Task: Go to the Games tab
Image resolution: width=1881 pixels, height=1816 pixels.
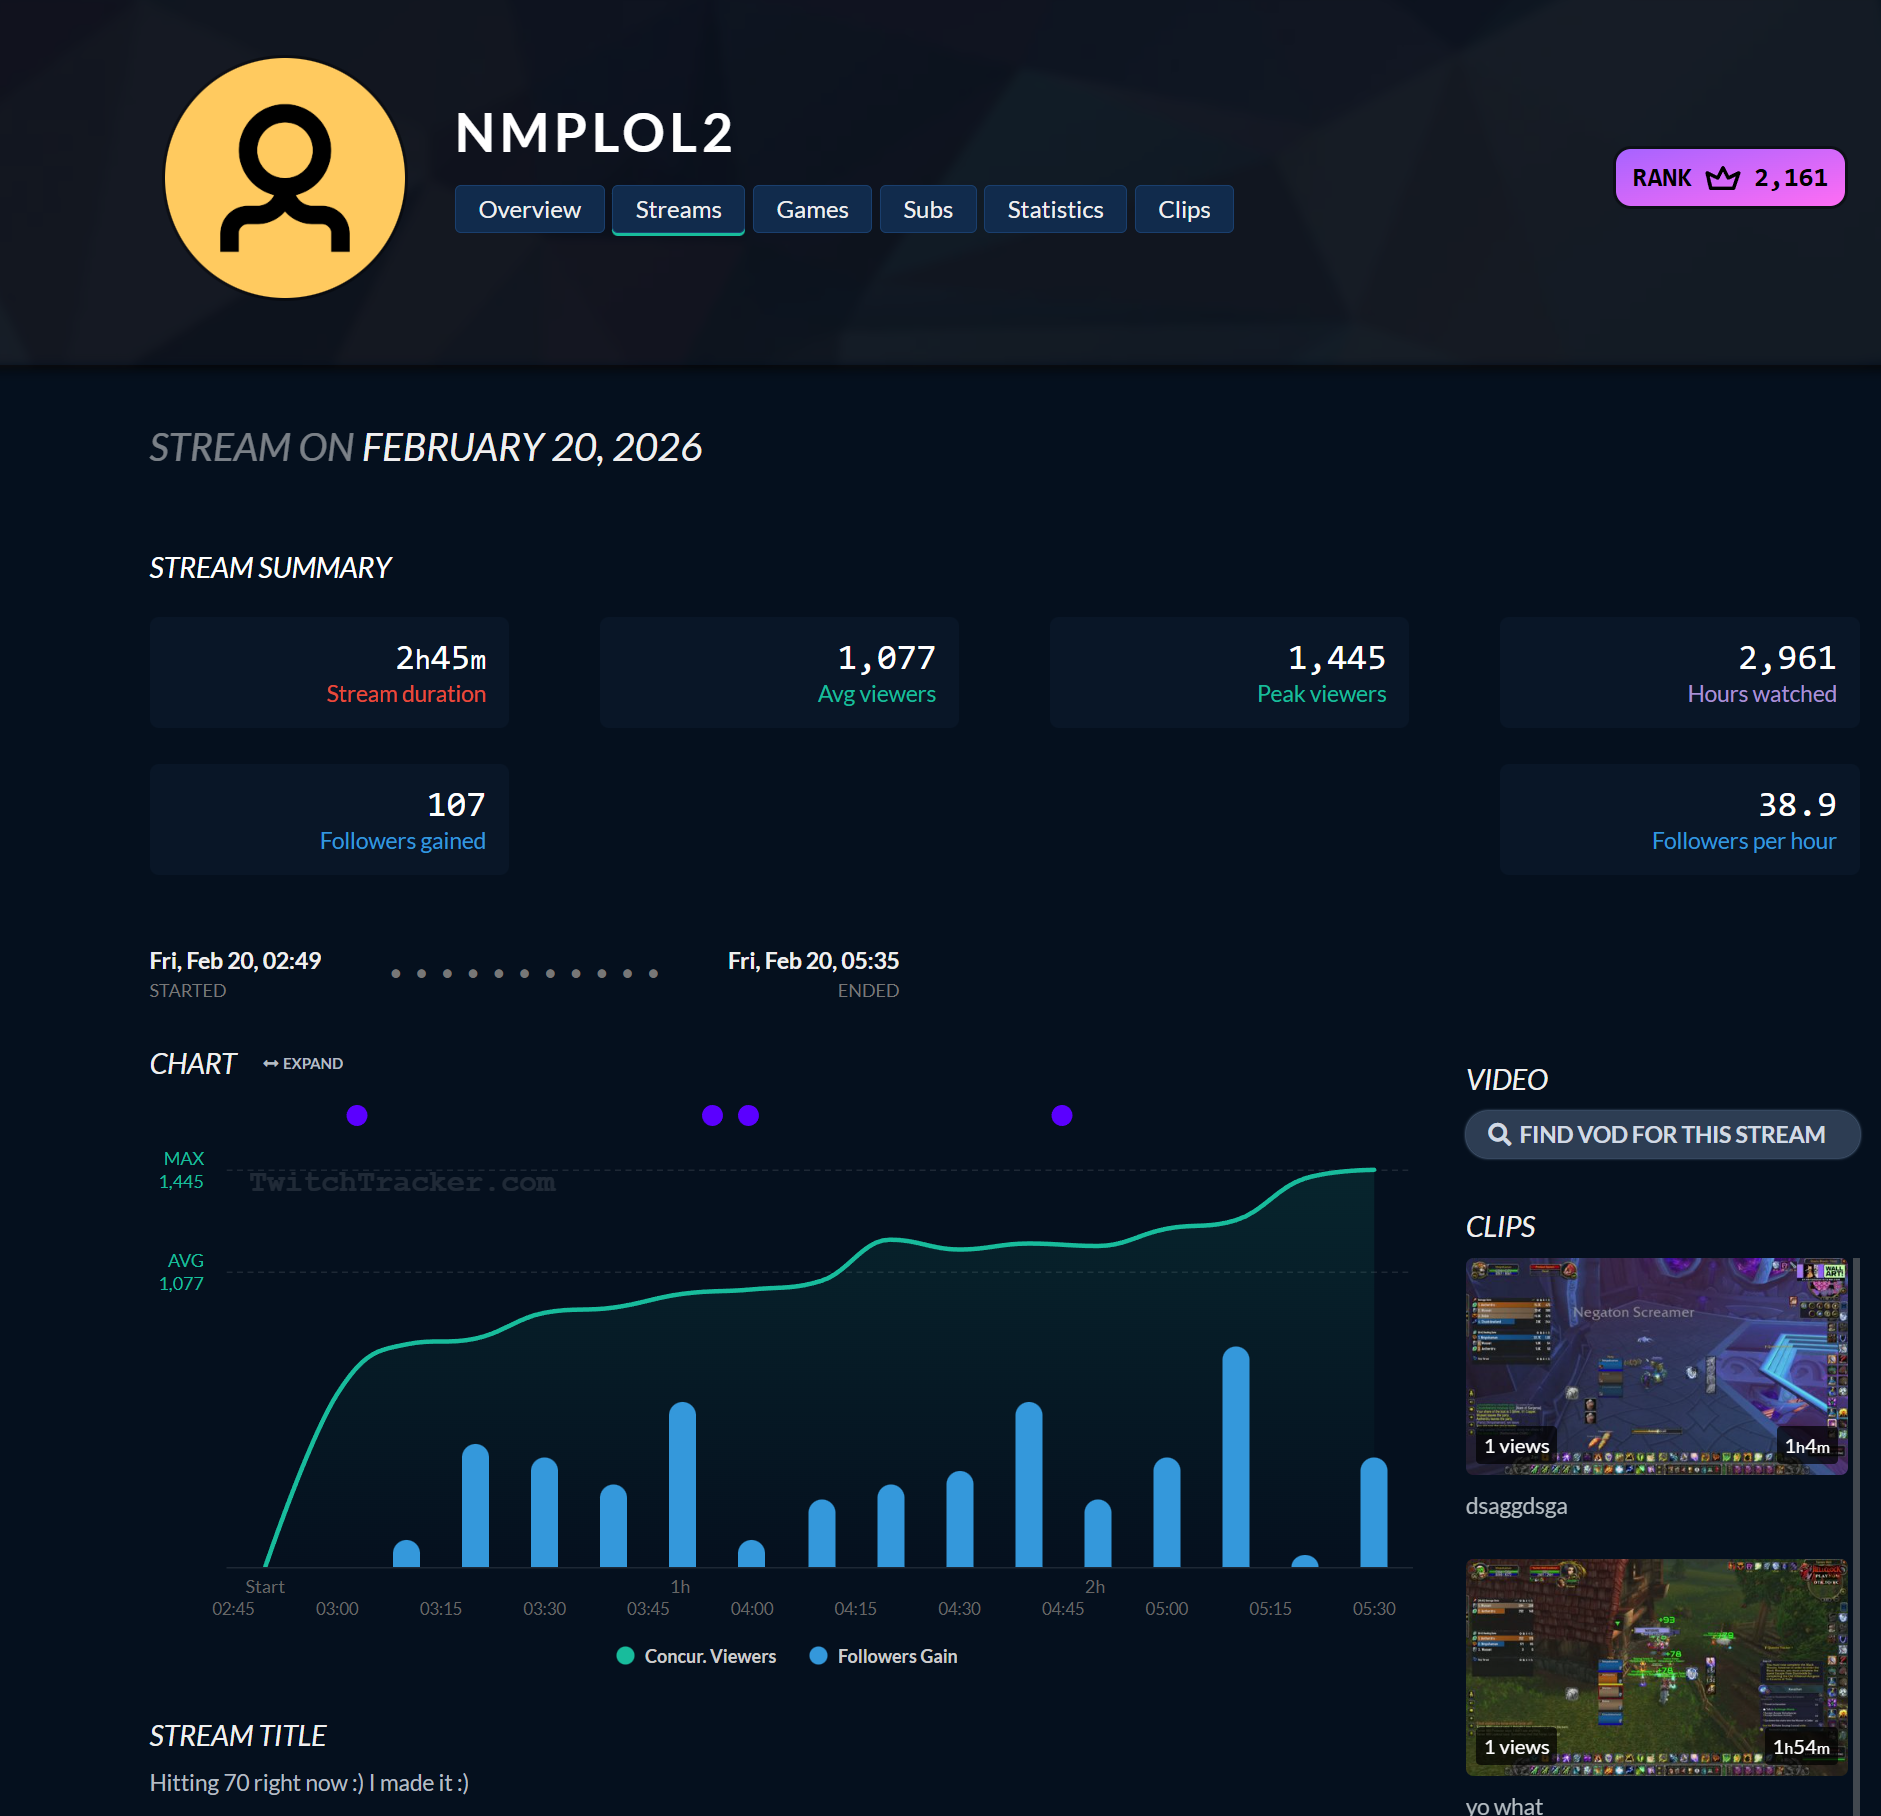Action: coord(812,209)
